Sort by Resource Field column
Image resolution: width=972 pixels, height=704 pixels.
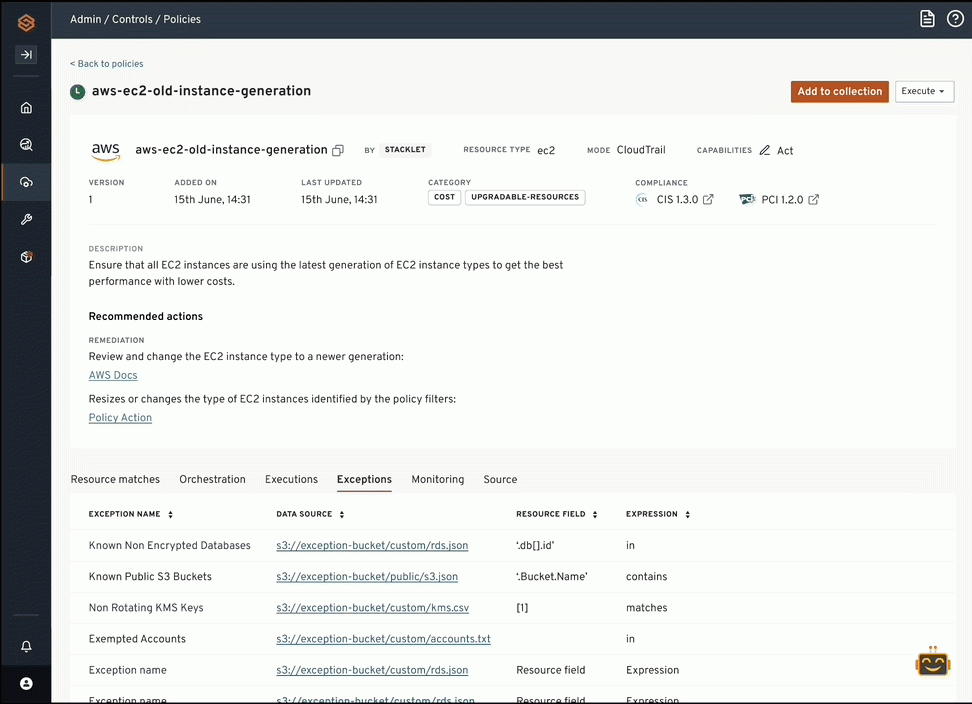click(x=595, y=515)
